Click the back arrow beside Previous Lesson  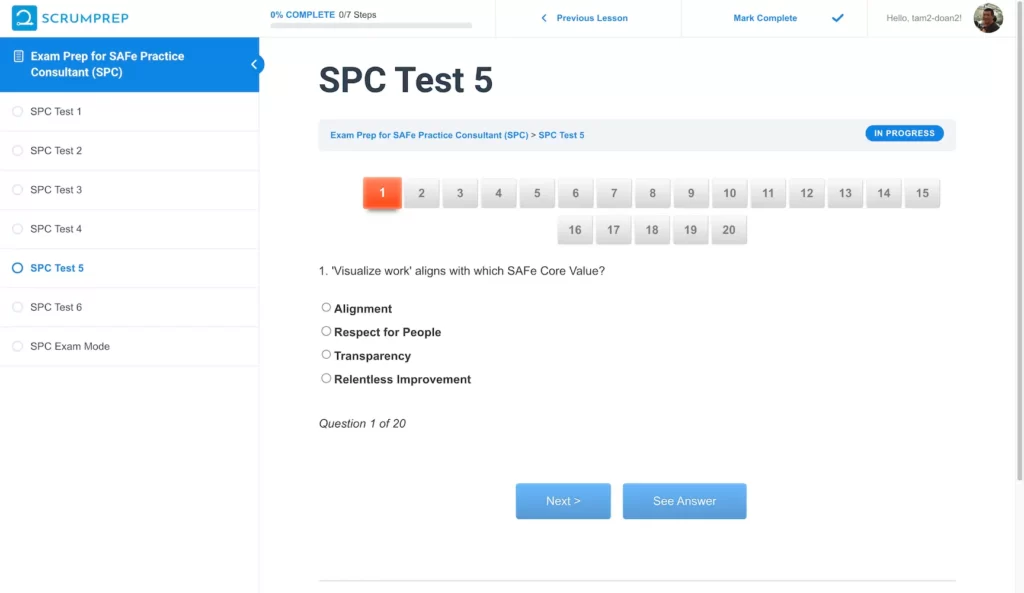544,18
